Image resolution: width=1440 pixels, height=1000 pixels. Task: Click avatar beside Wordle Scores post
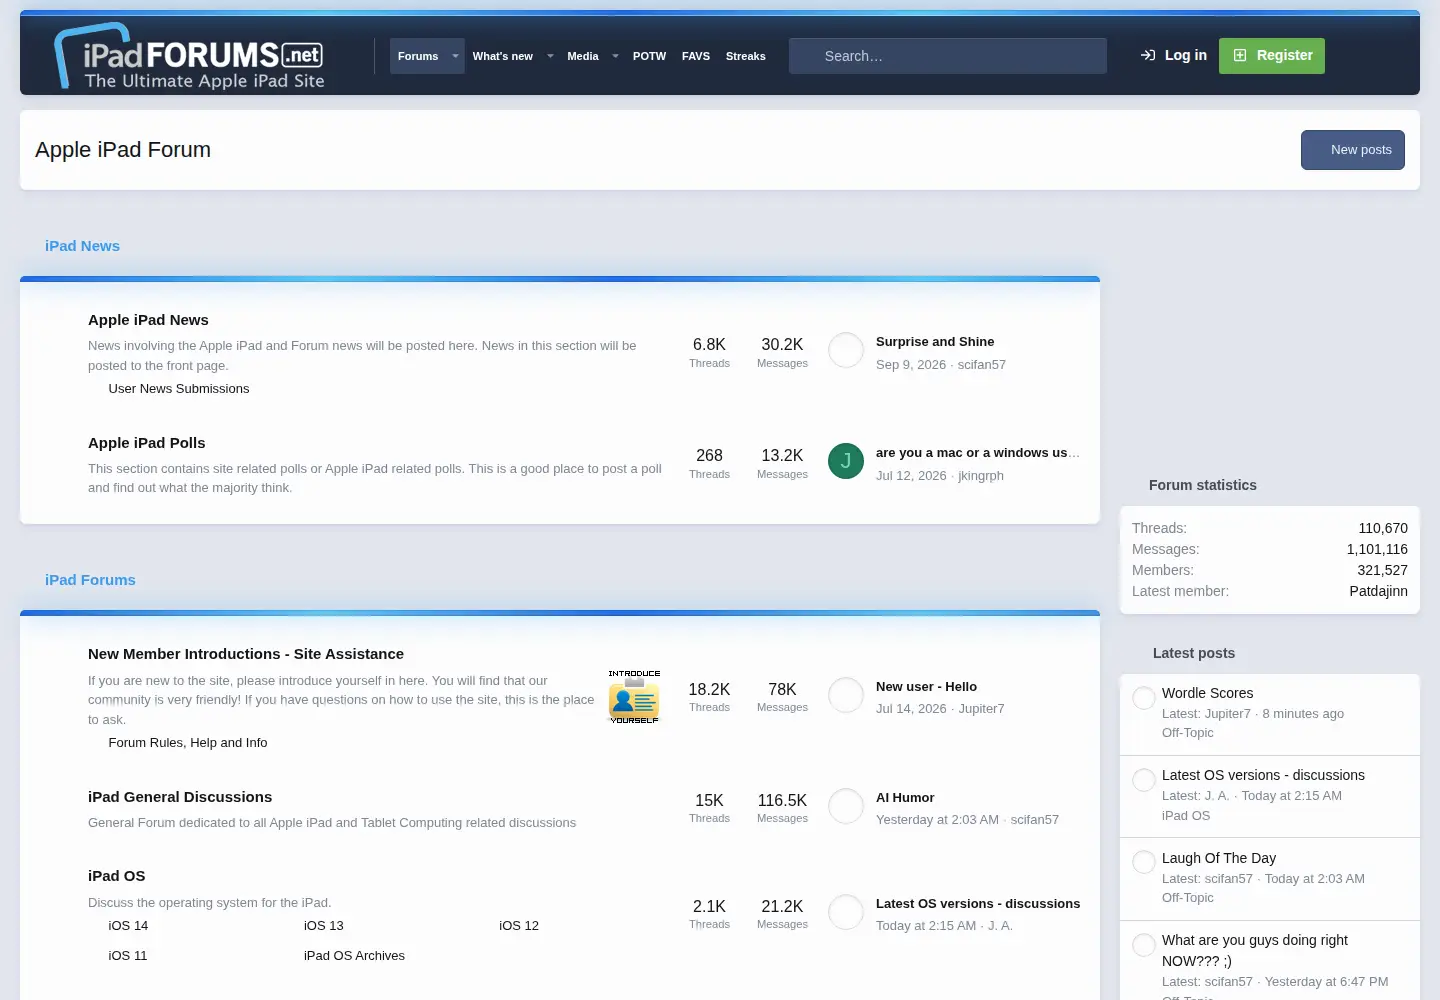1144,698
